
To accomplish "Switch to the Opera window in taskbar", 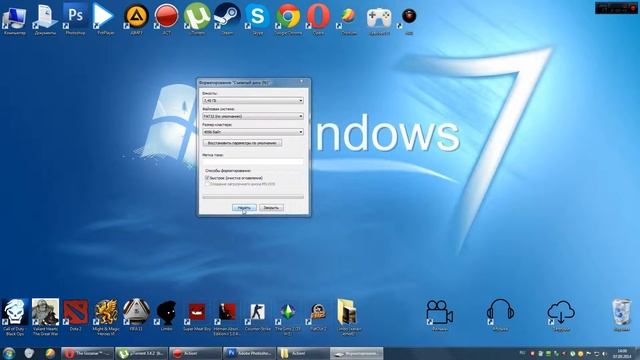I will tap(87, 353).
